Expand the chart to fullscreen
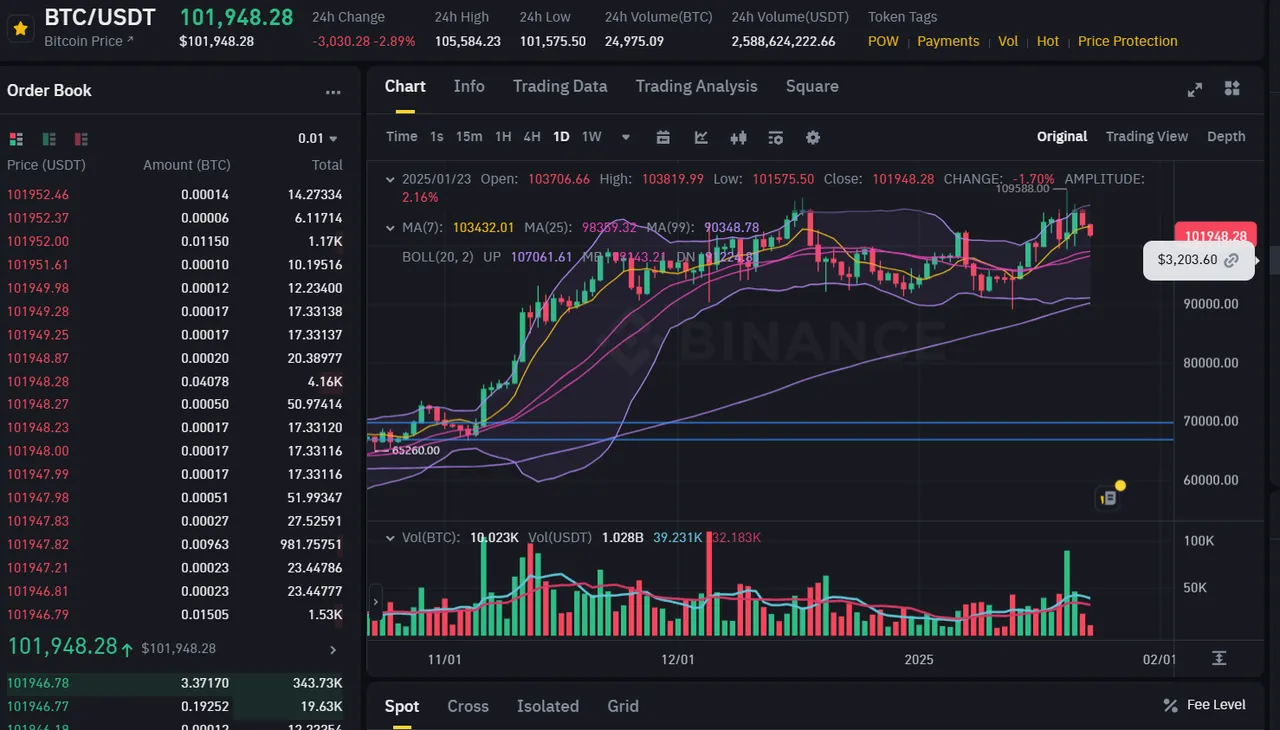This screenshot has height=730, width=1280. tap(1194, 89)
